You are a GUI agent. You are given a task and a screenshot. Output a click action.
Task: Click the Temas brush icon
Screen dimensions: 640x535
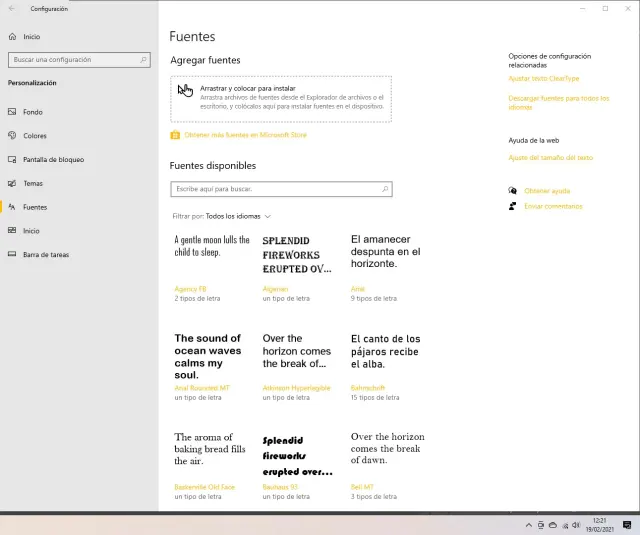[x=12, y=184]
